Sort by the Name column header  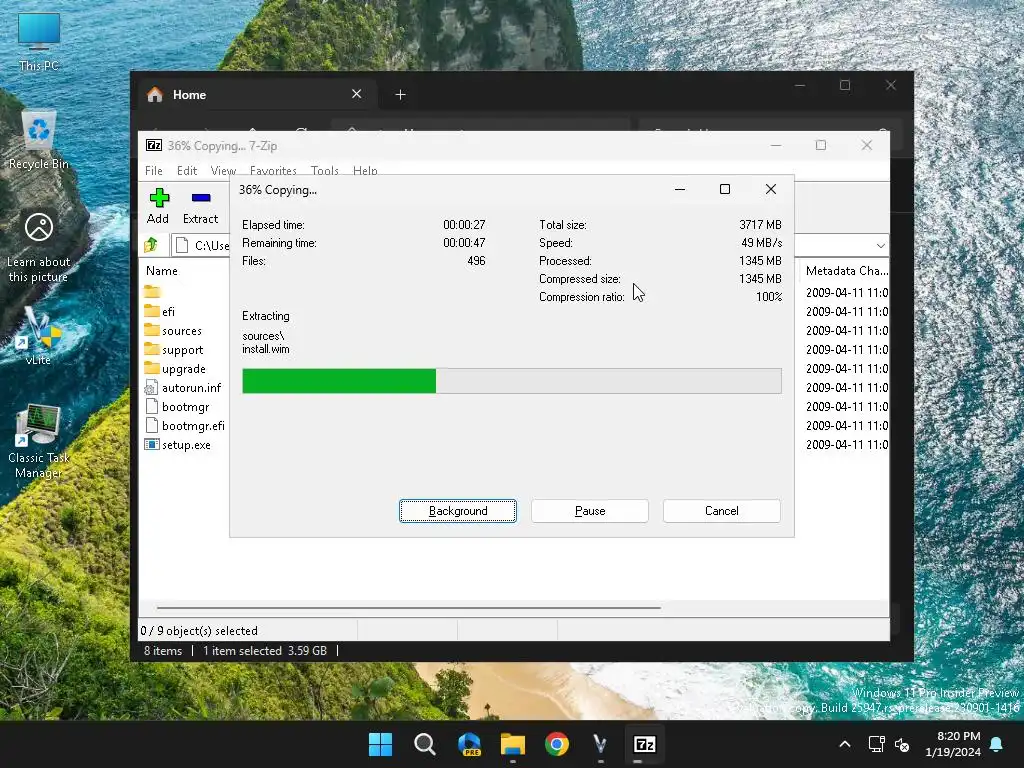point(162,270)
